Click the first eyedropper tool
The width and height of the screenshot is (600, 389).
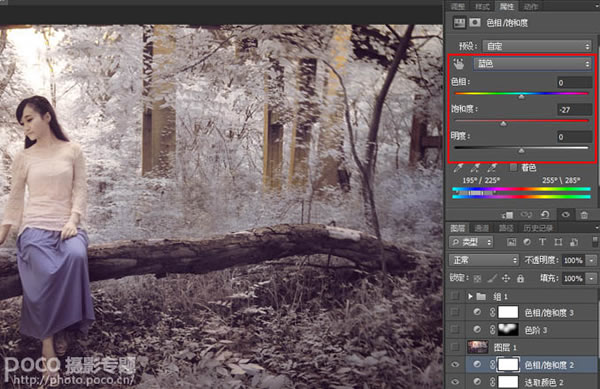(458, 168)
